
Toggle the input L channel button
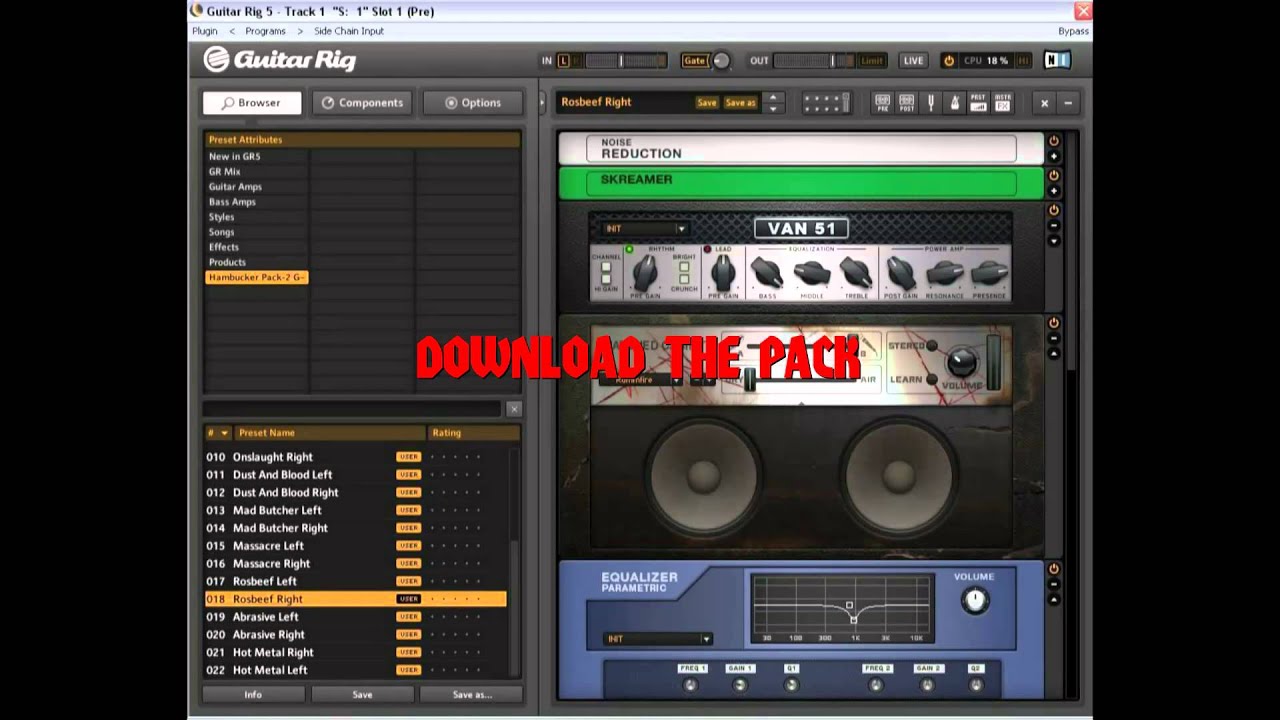[x=563, y=61]
